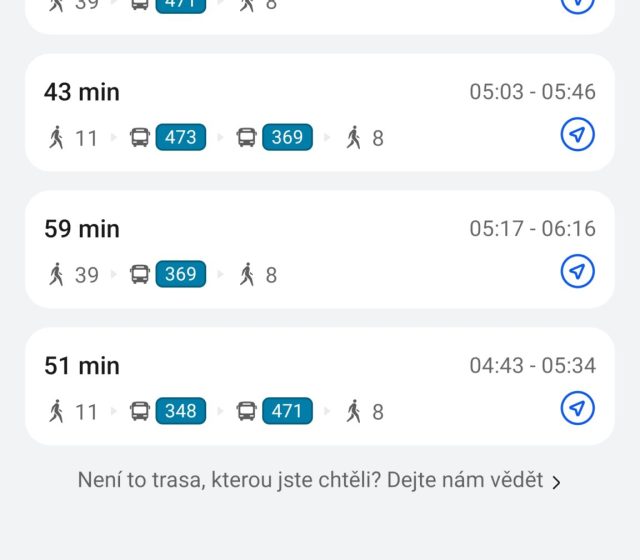Click bus line 473 badge

coord(181,137)
